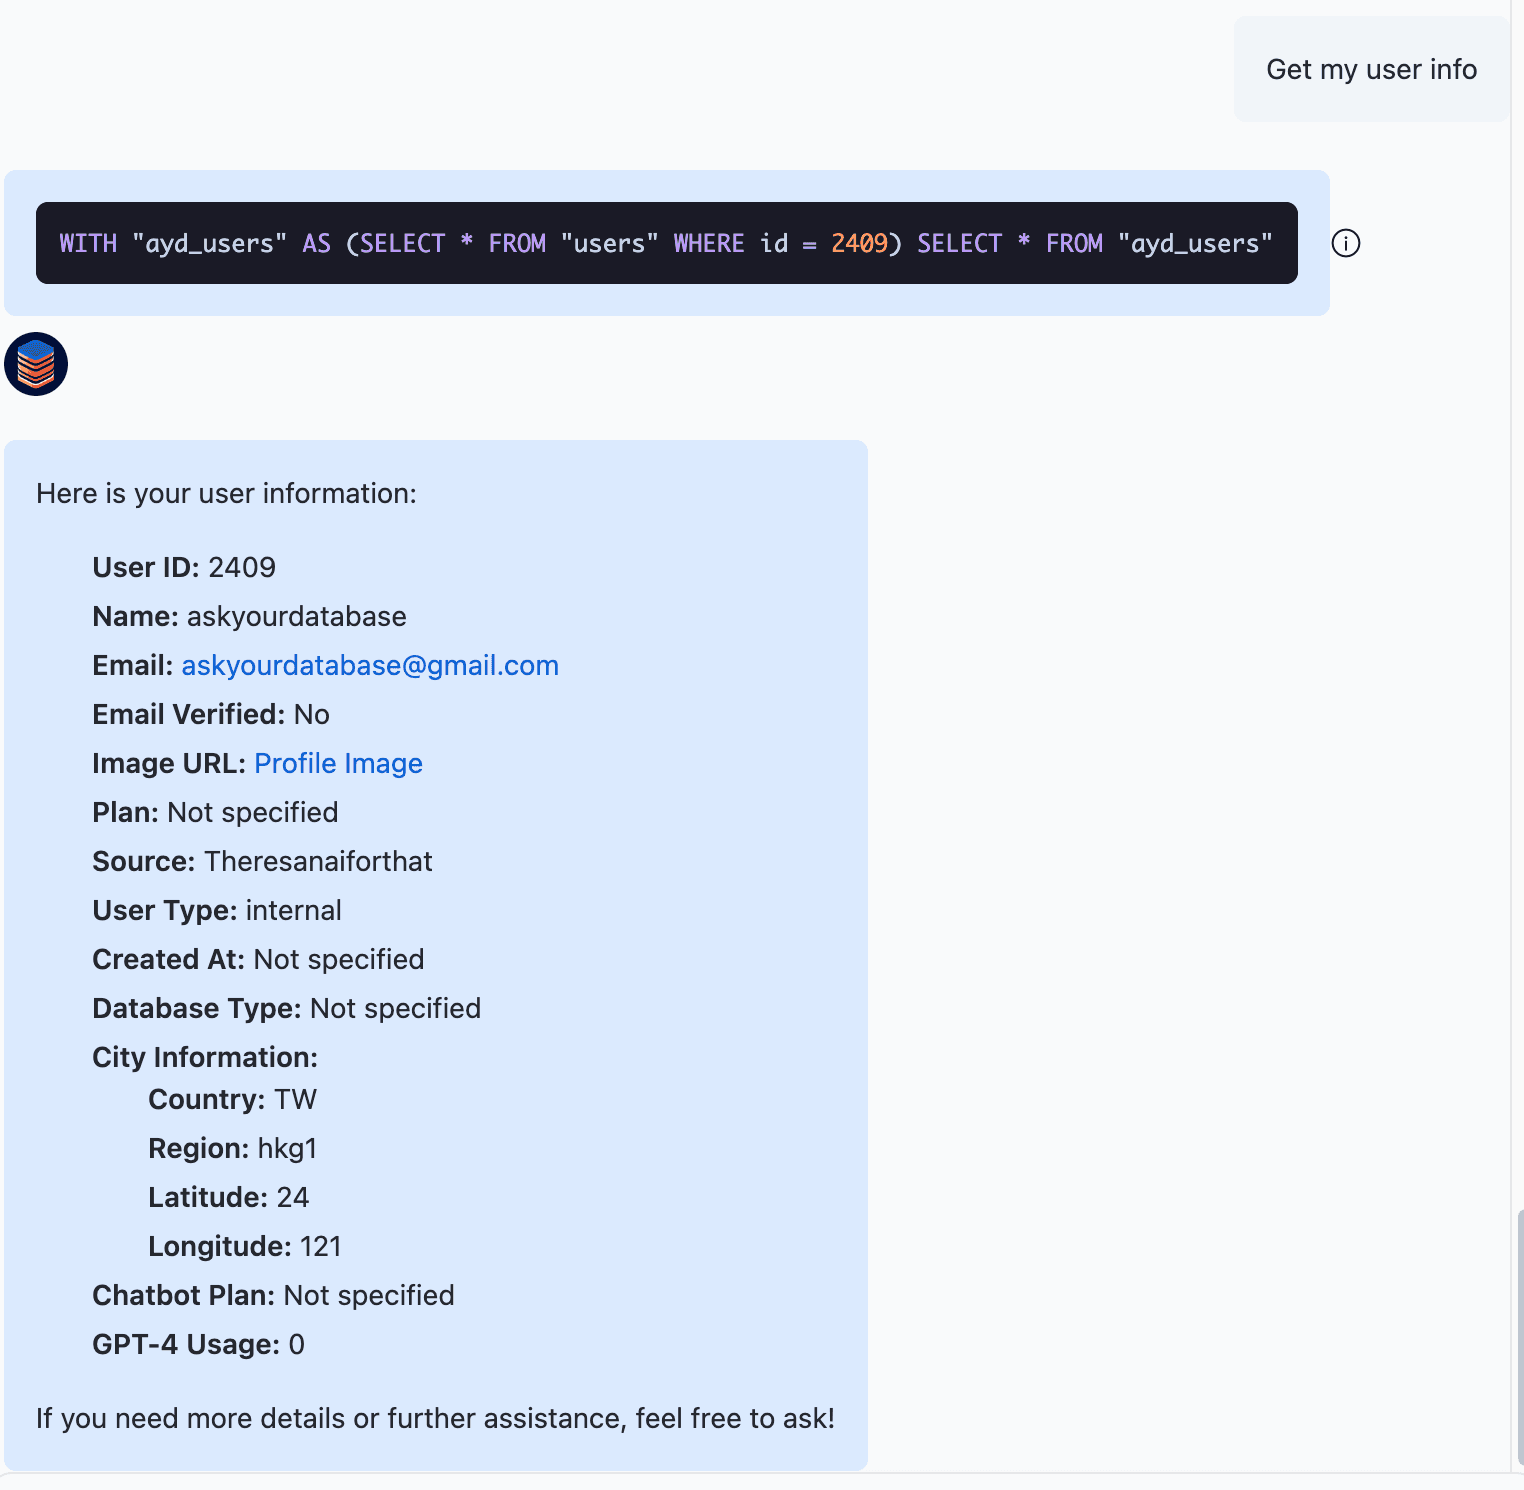The height and width of the screenshot is (1490, 1524).
Task: Open the askyourdatabase@gmail.com email link
Action: [370, 664]
